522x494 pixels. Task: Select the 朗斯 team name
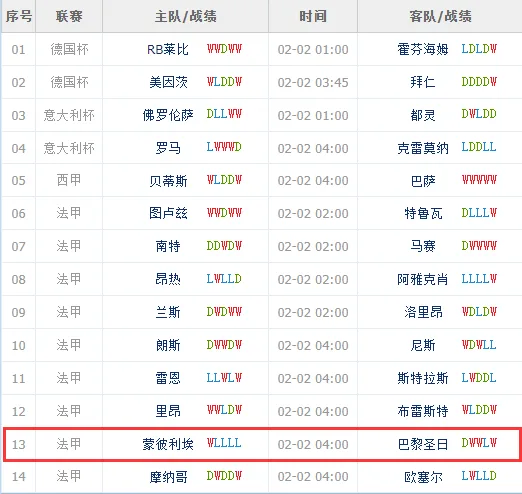[168, 345]
